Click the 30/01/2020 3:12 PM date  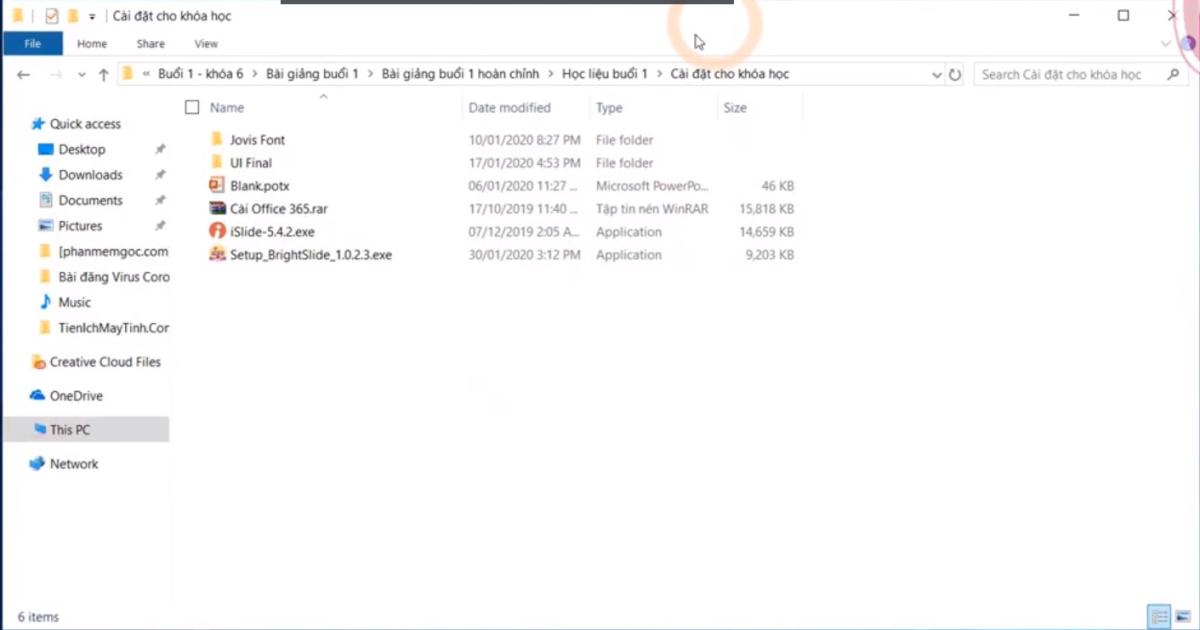525,255
